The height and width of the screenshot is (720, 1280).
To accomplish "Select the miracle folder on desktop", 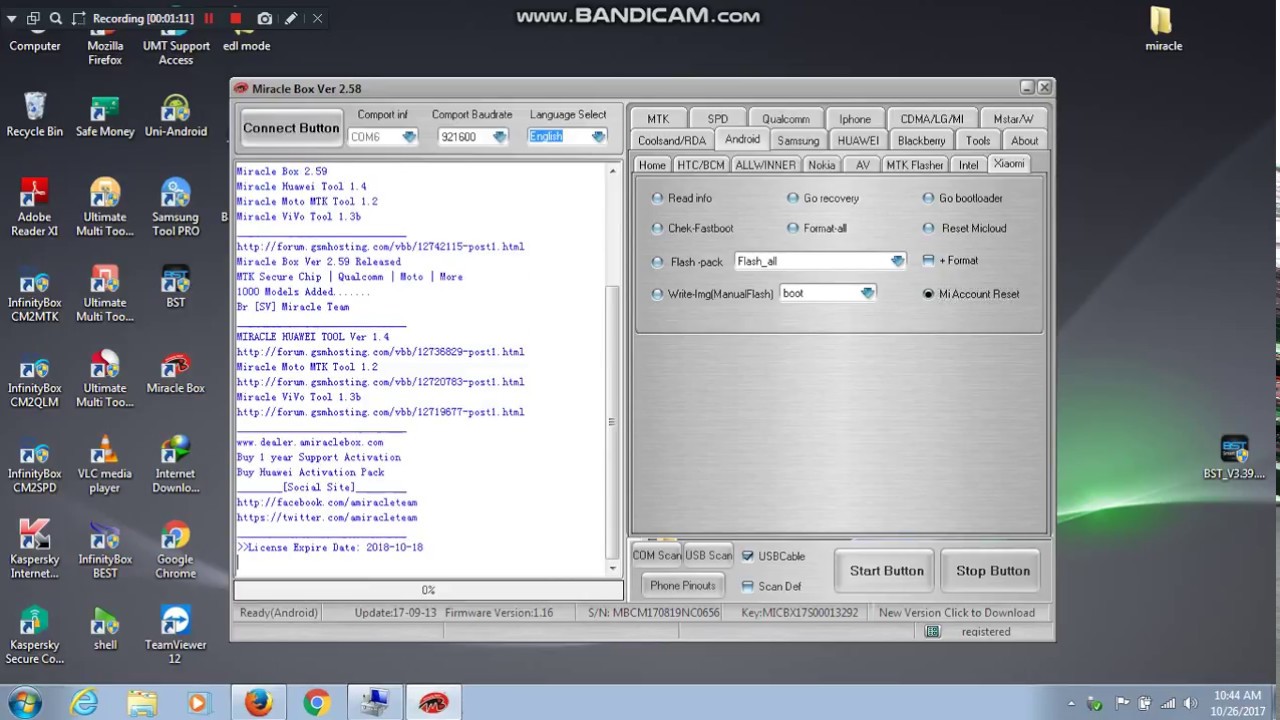I will [x=1163, y=29].
